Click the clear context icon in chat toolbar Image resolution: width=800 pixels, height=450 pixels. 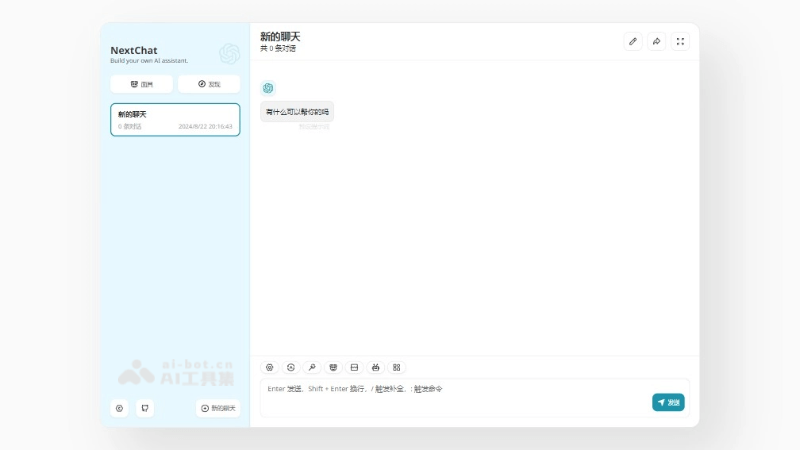click(x=354, y=367)
